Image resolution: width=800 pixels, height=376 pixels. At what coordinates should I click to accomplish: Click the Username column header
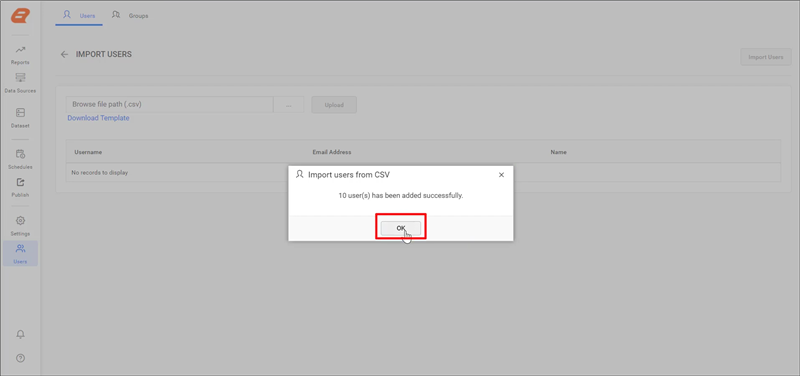(88, 152)
